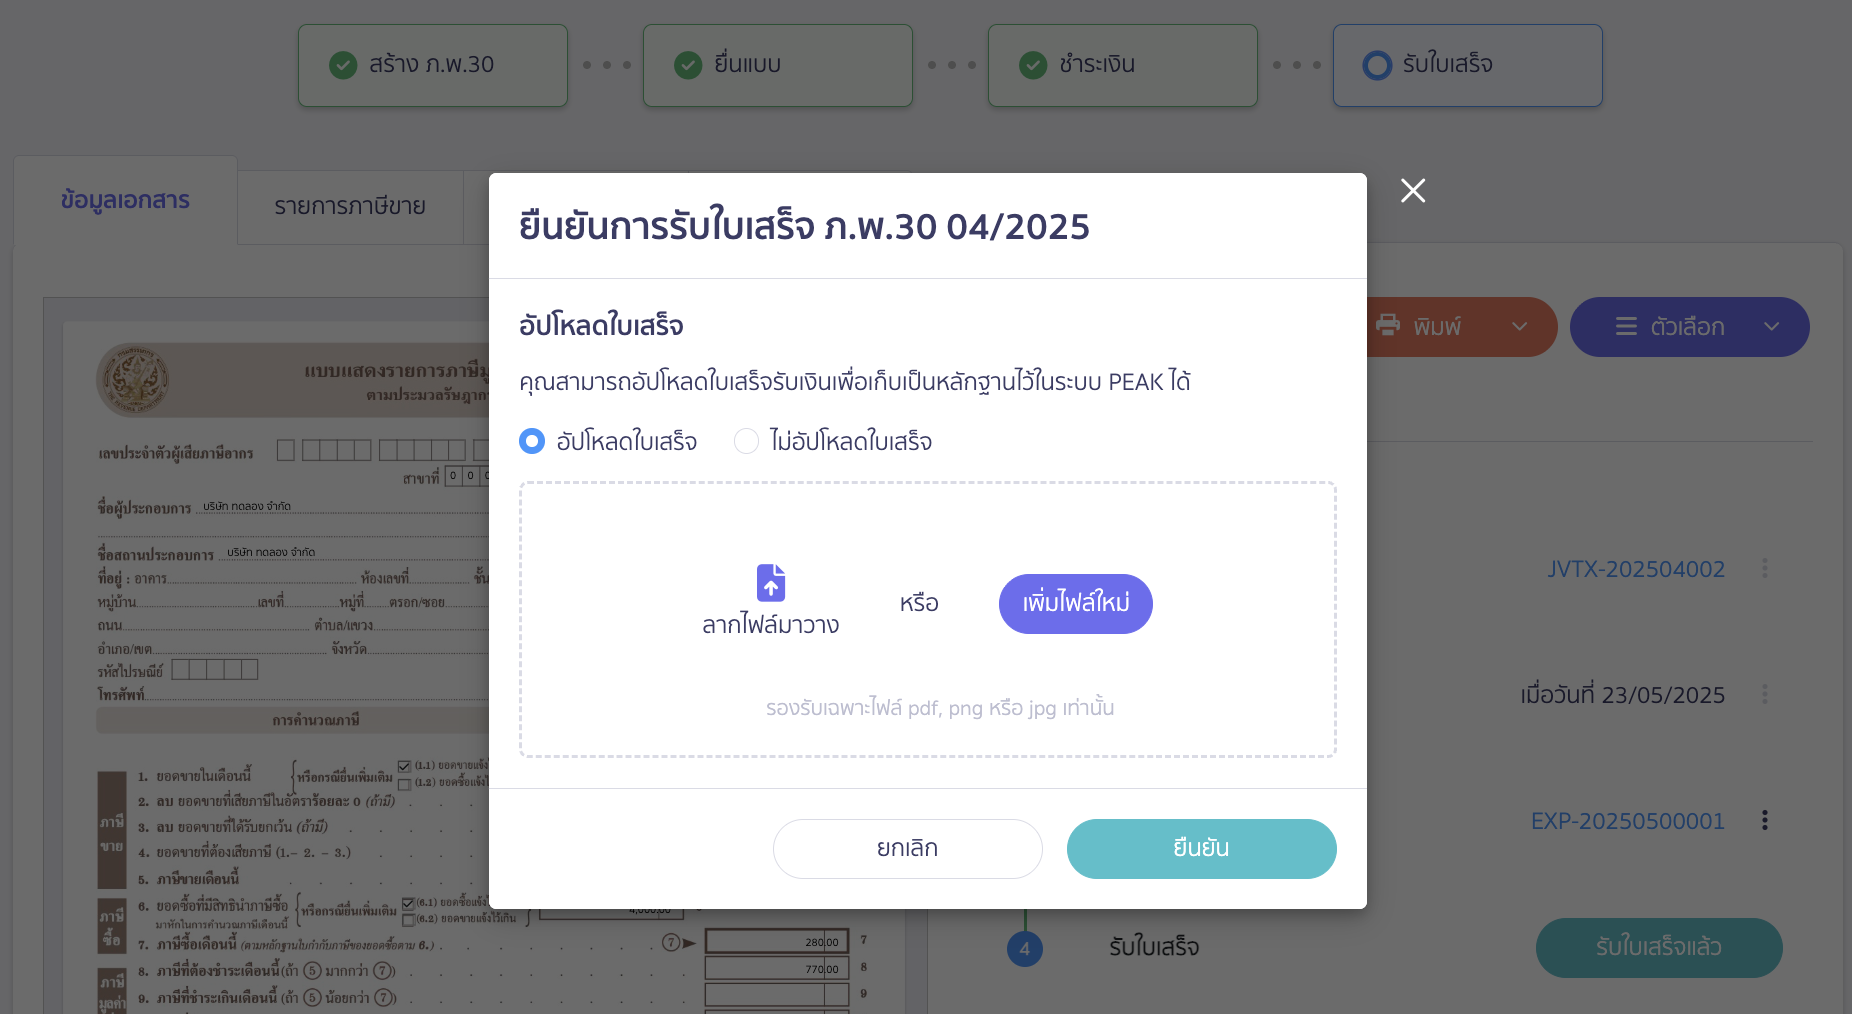The image size is (1852, 1014).
Task: Expand the ตัวเลือก dropdown chevron
Action: (x=1772, y=326)
